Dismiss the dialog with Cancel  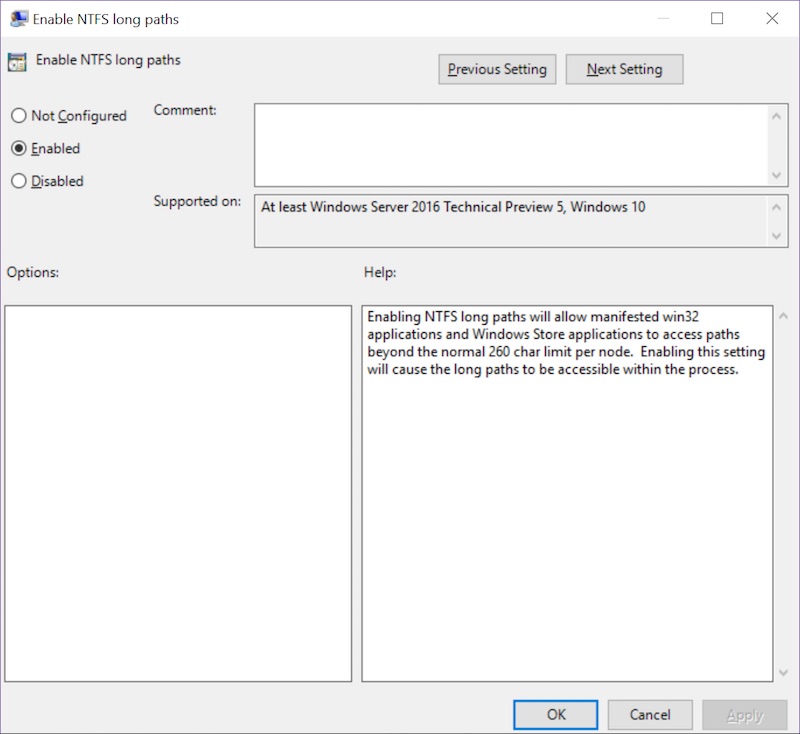coord(650,715)
